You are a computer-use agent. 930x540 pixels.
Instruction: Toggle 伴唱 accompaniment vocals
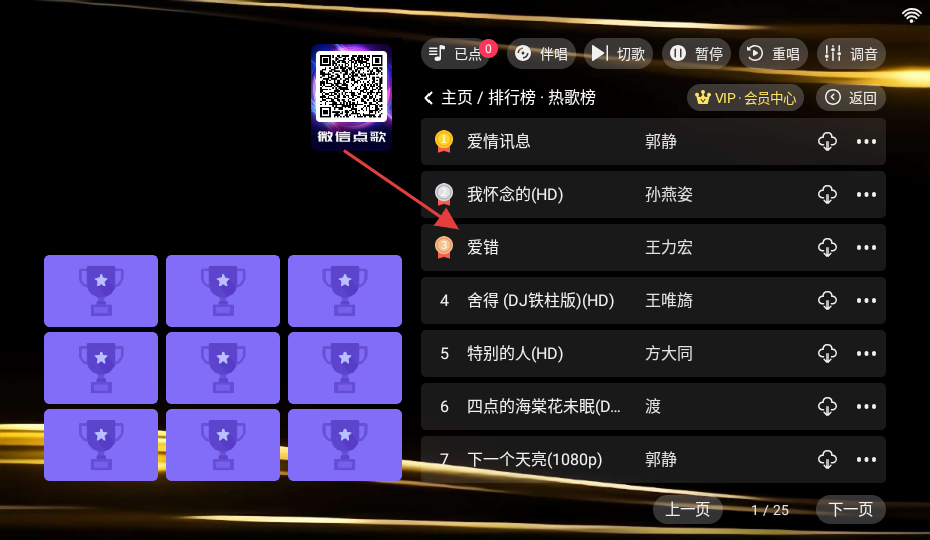[x=541, y=54]
